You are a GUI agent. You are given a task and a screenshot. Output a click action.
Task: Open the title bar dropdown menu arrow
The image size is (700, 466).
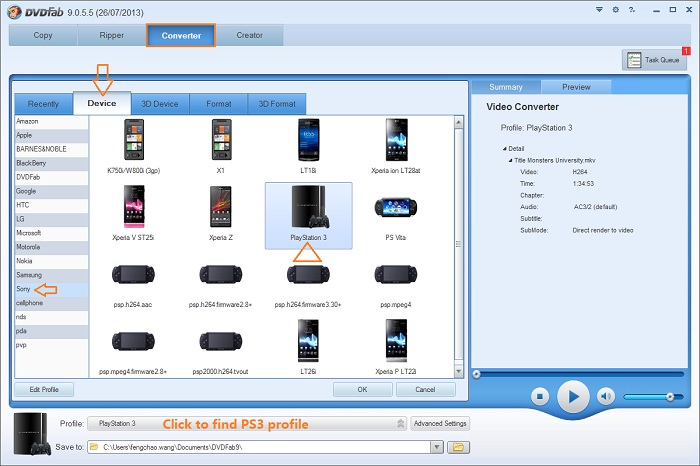(x=599, y=9)
